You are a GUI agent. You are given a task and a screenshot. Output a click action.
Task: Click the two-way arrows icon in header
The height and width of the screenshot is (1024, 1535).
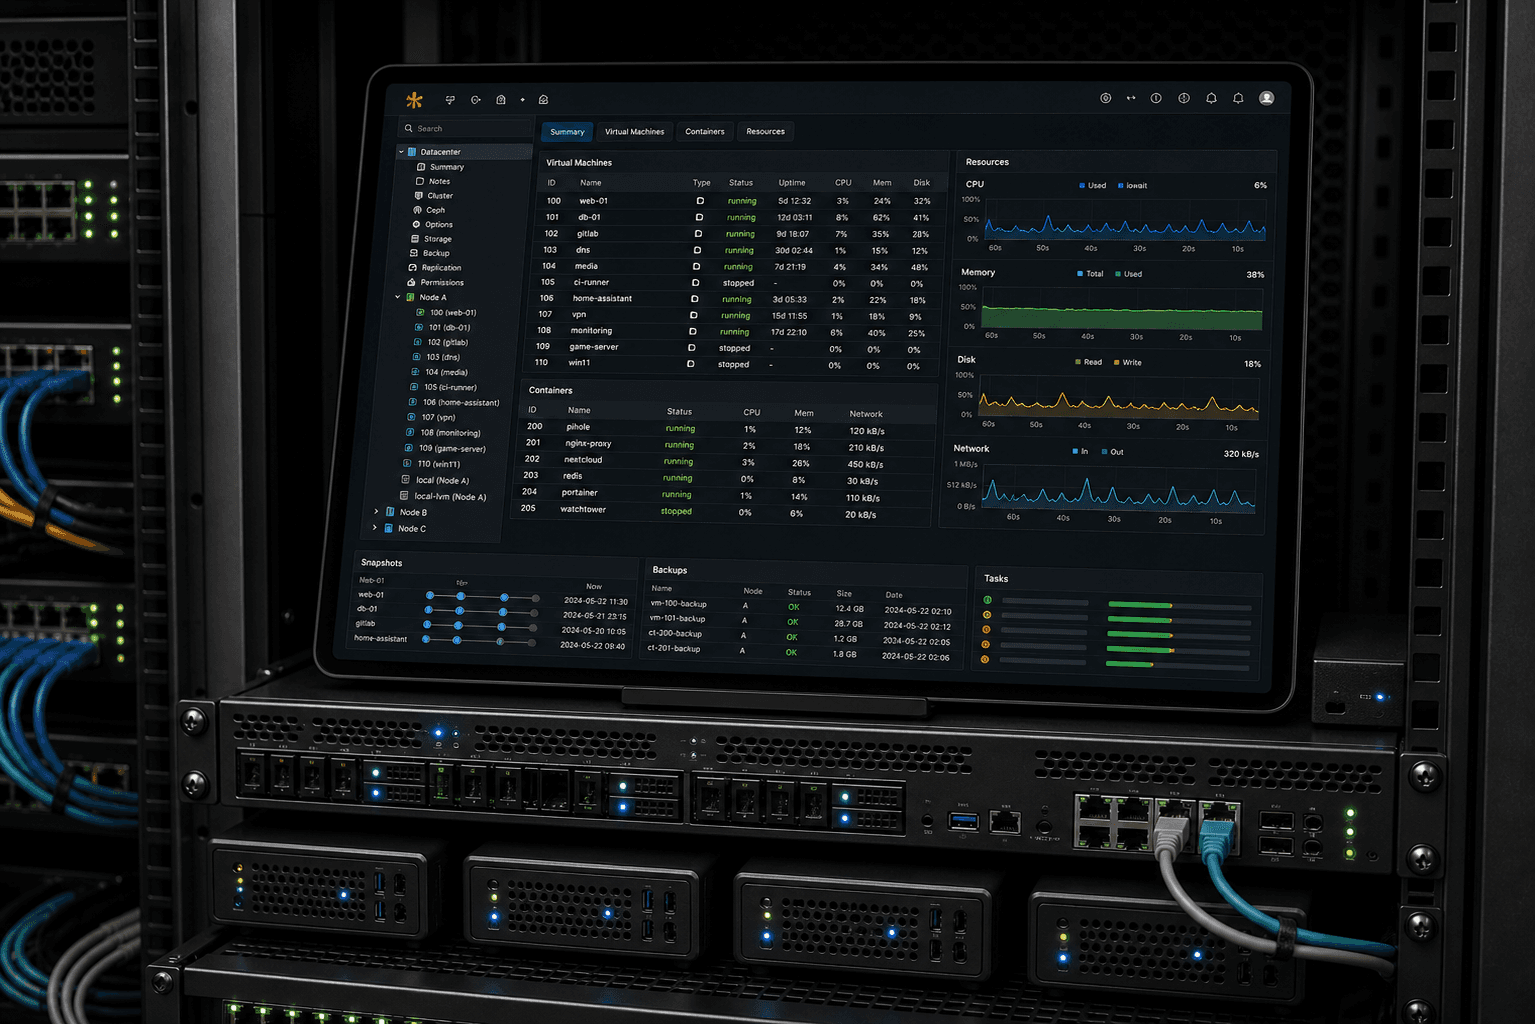[1131, 98]
